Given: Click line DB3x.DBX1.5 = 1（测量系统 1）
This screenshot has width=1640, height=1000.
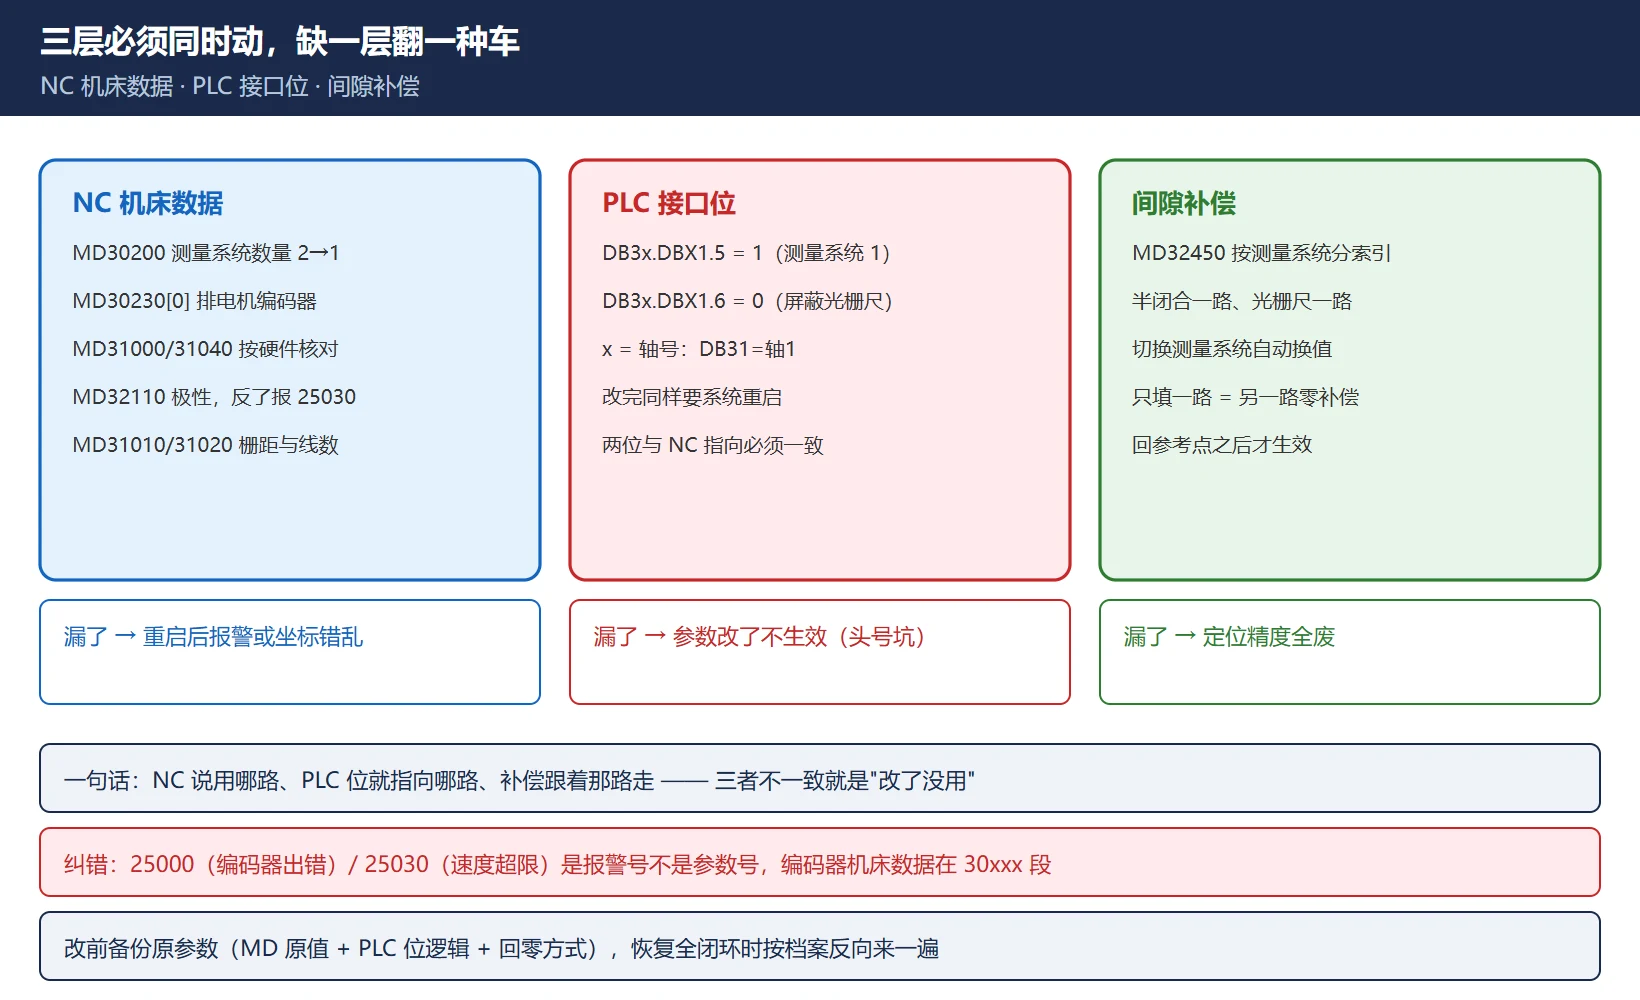Looking at the screenshot, I should tap(746, 253).
